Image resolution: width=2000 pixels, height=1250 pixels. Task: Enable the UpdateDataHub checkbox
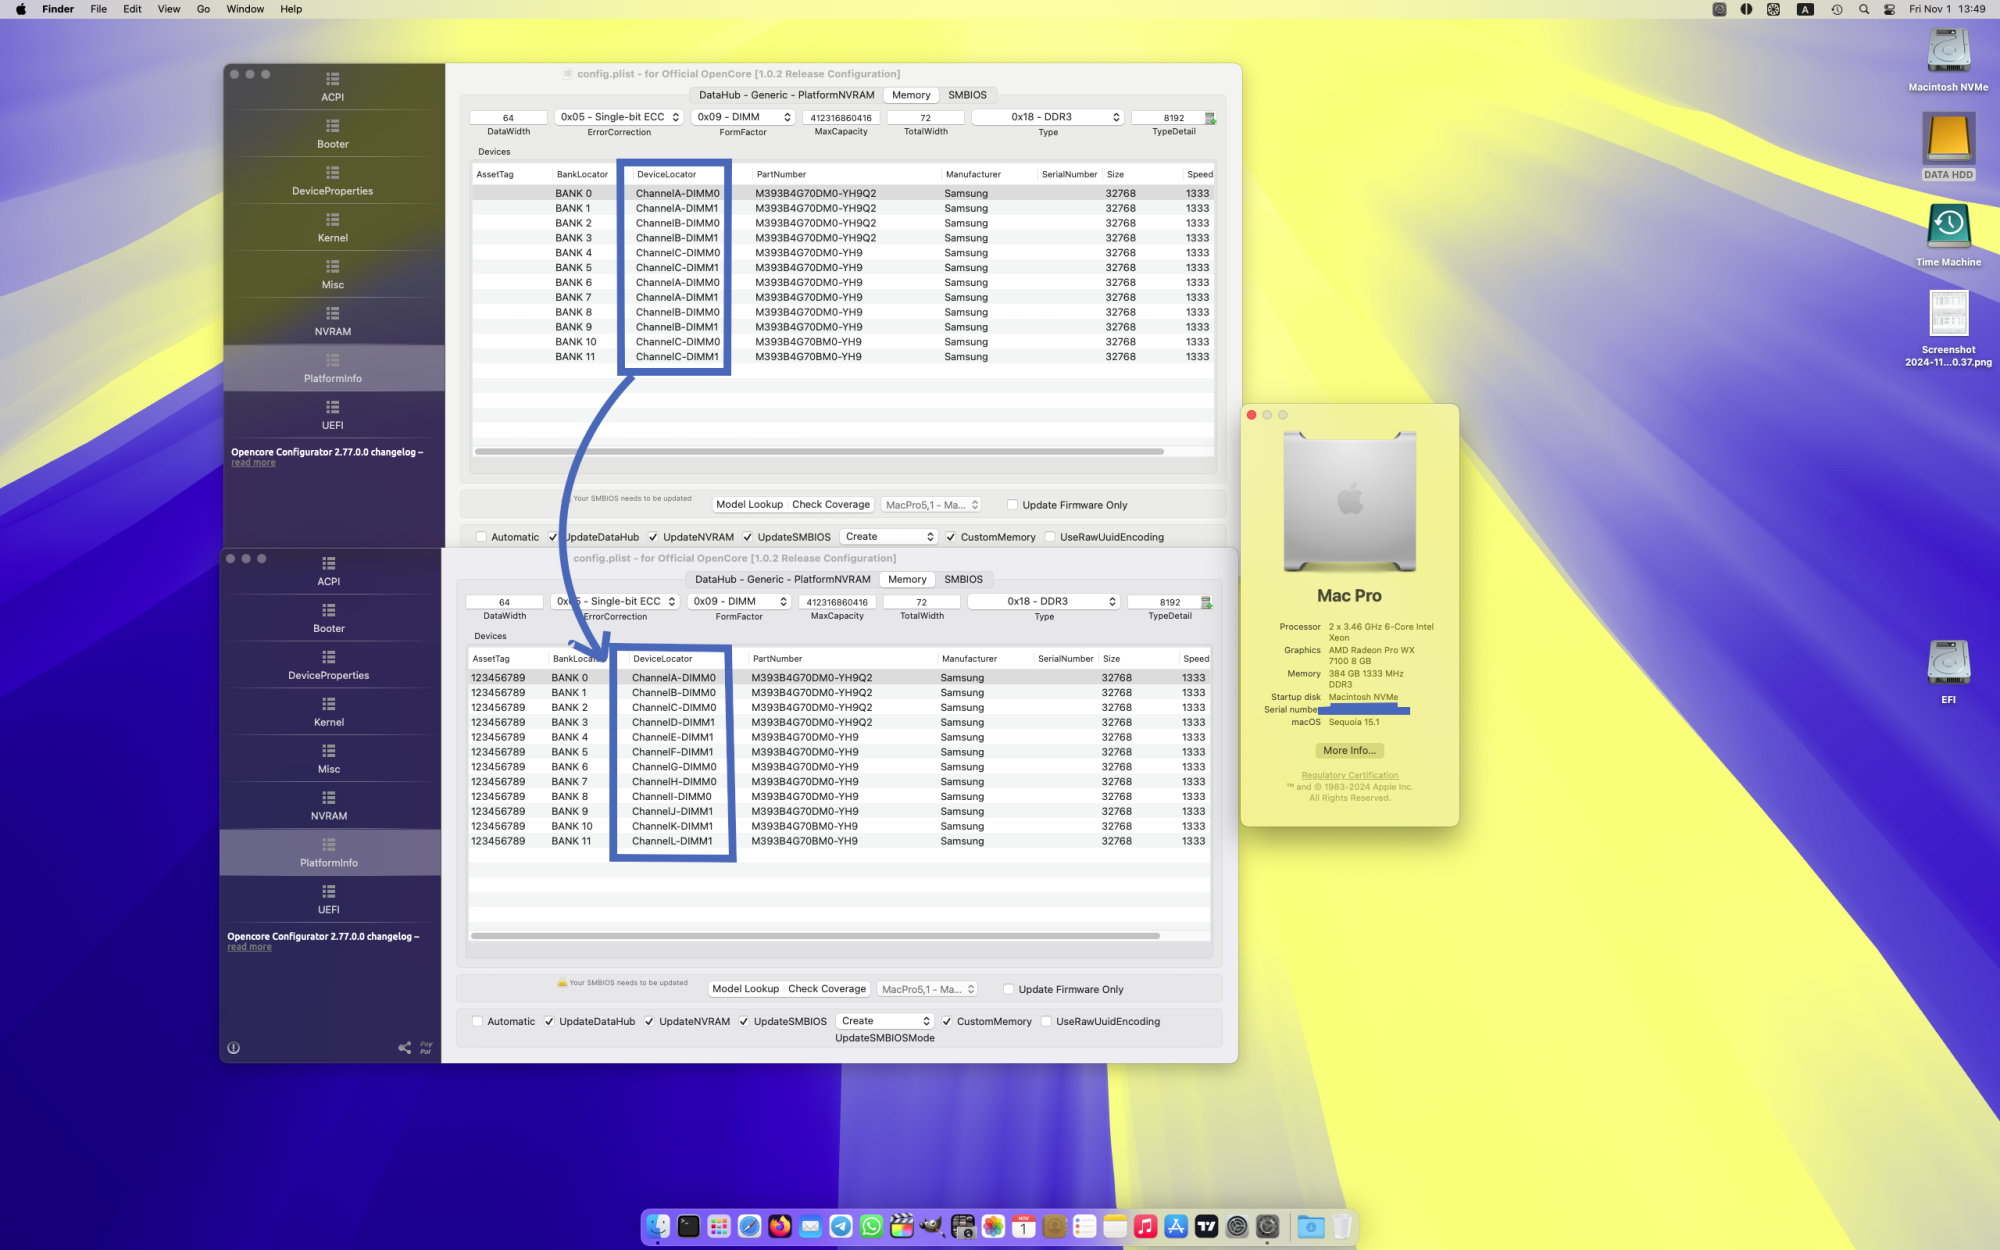(549, 1021)
